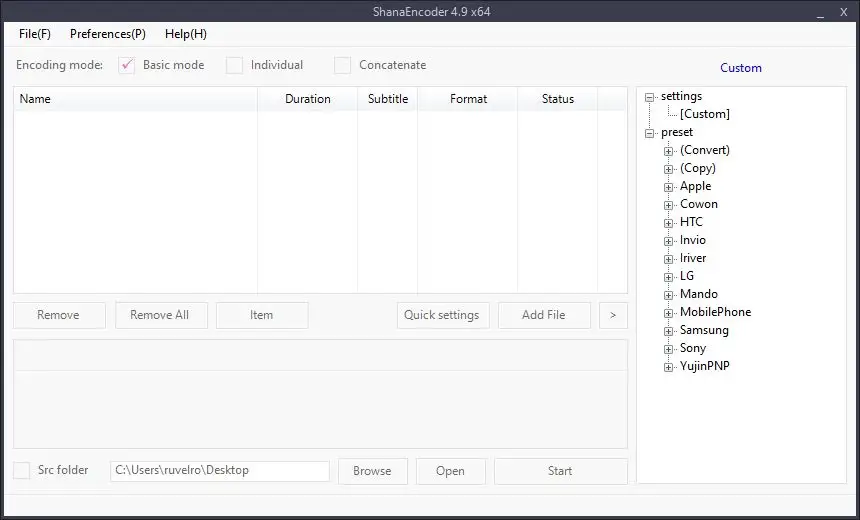Expand the Samsung preset group
The image size is (860, 520).
click(x=668, y=331)
